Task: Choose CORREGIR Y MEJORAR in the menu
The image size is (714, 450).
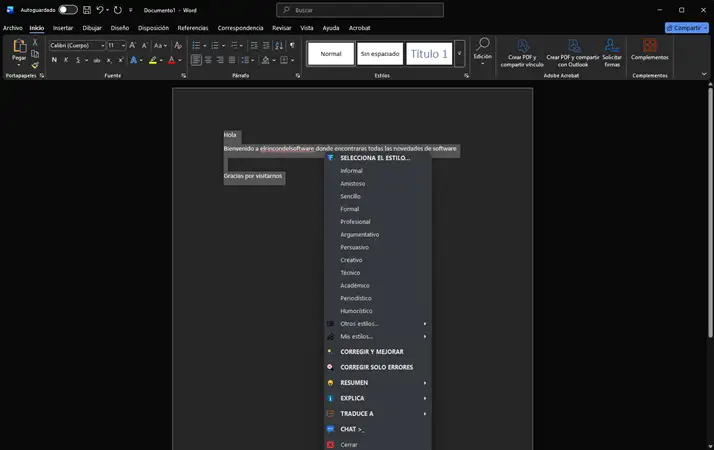Action: pyautogui.click(x=371, y=352)
